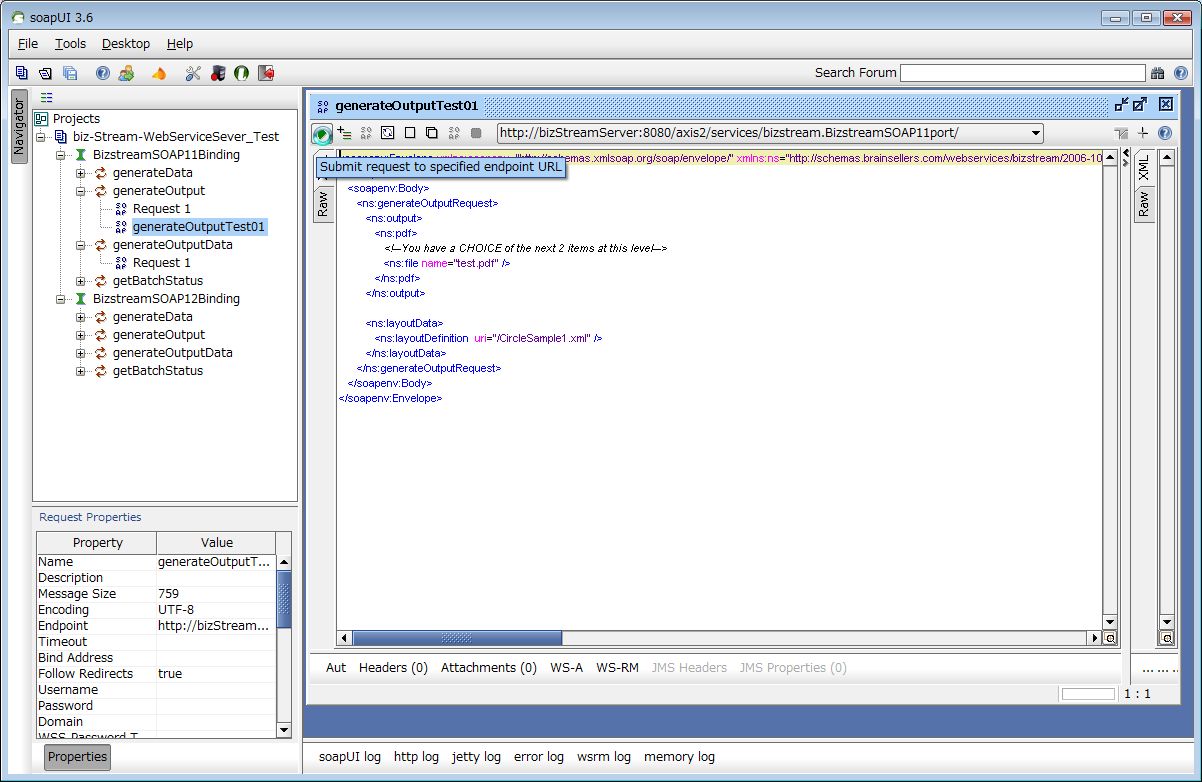Click the plus icon near editor help

point(1143,133)
